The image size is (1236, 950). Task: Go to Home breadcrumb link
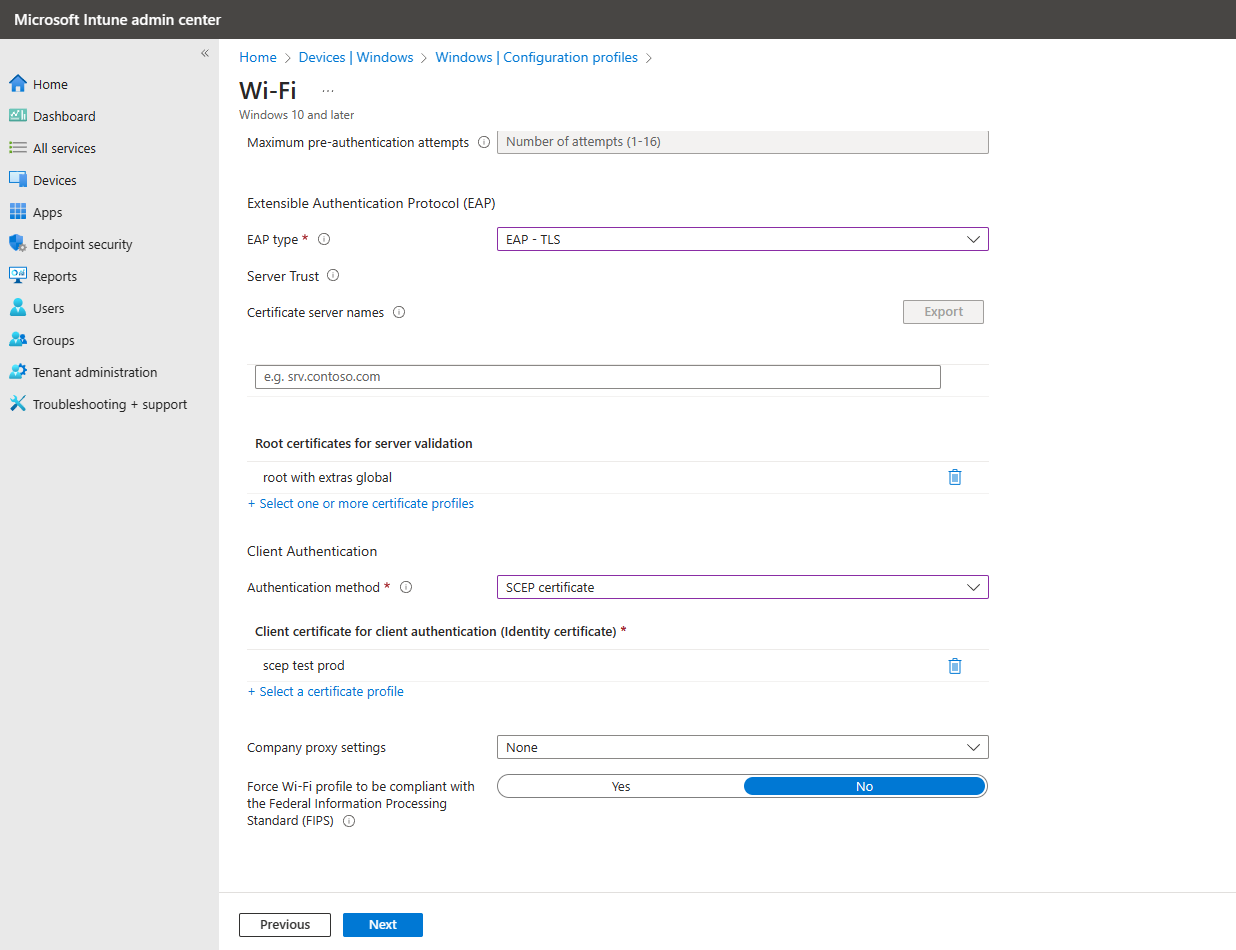click(258, 58)
